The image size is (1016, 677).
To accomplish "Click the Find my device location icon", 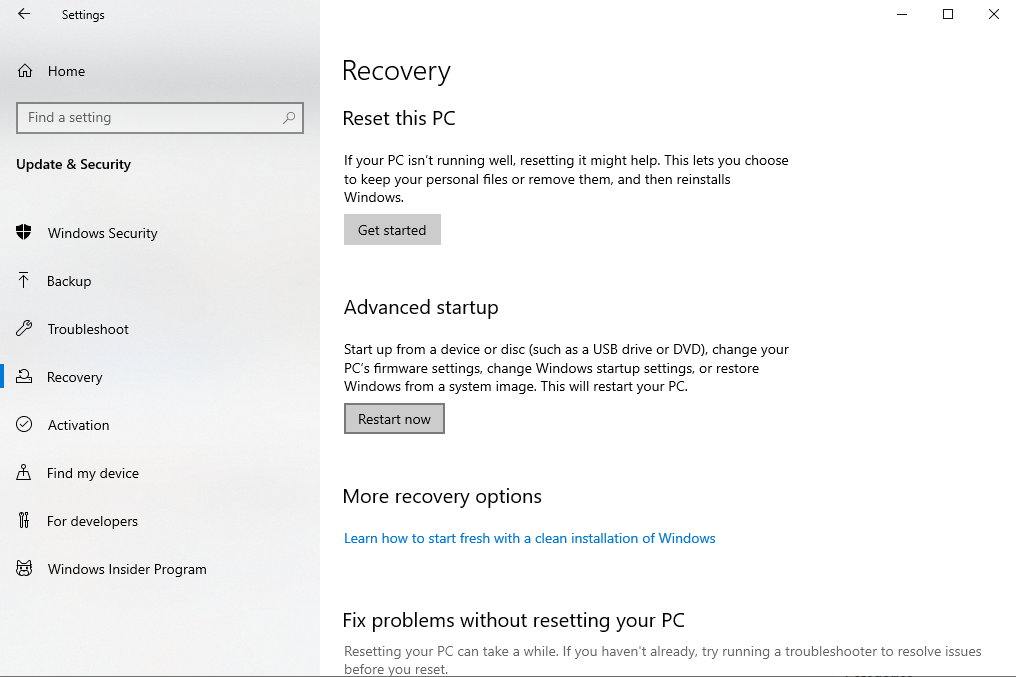I will (23, 473).
